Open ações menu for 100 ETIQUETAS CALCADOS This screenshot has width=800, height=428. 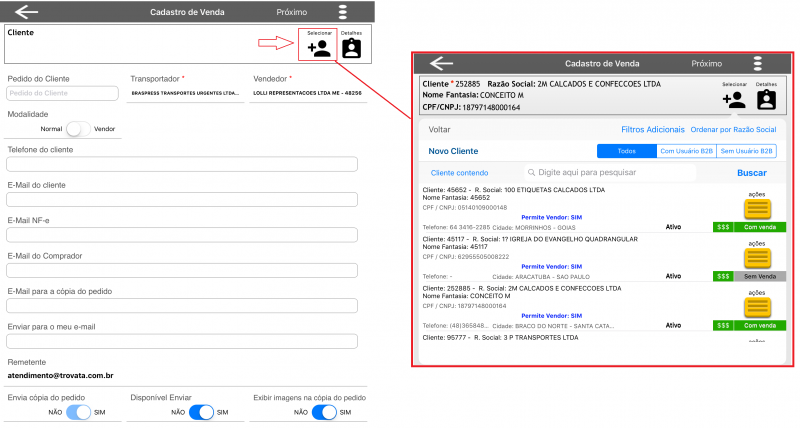tap(757, 209)
